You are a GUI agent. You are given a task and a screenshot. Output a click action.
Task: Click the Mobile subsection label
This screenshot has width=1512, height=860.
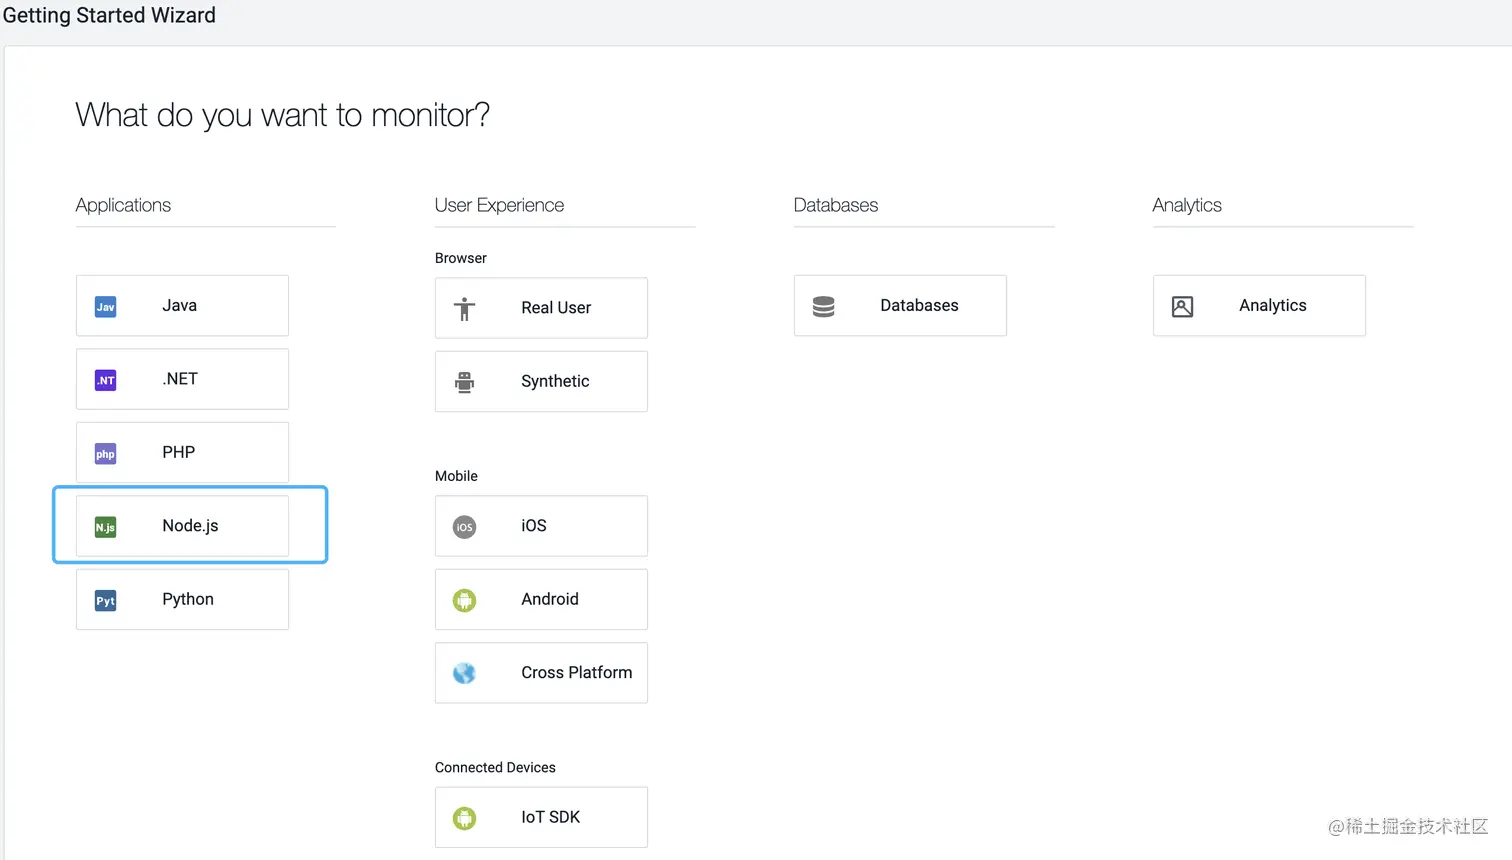click(x=456, y=476)
